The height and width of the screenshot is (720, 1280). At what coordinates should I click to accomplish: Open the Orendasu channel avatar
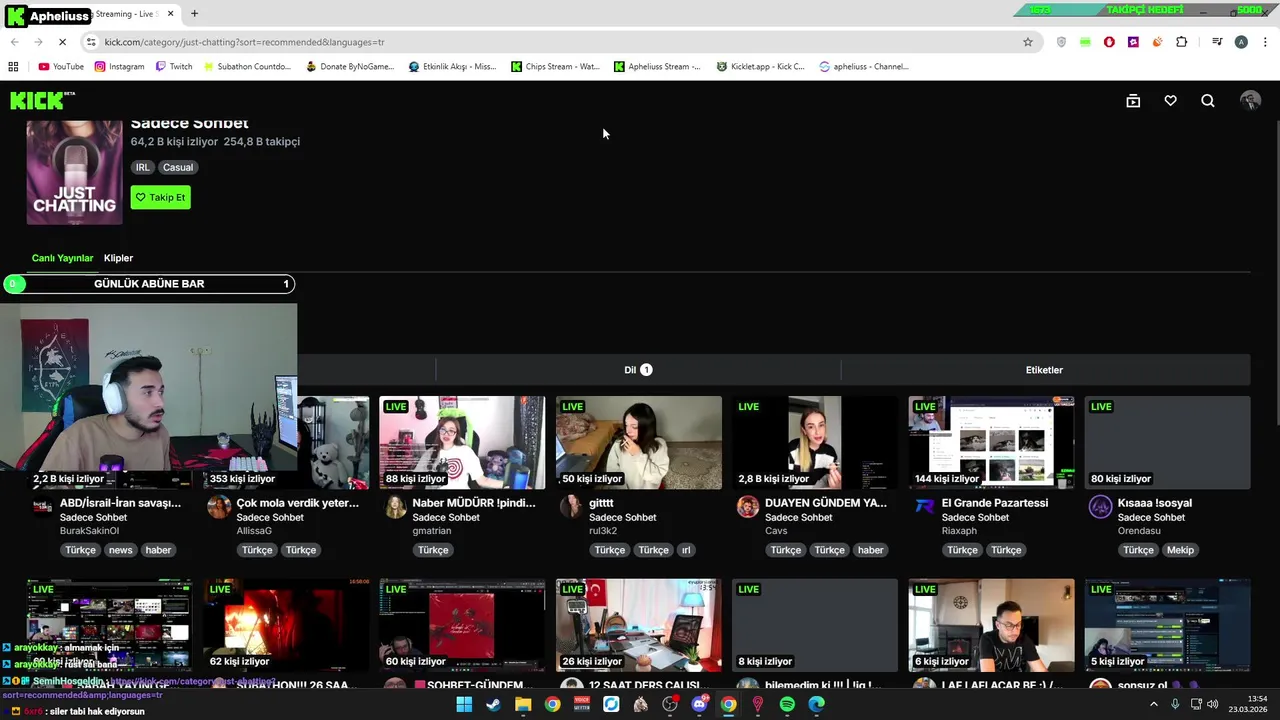(1100, 507)
